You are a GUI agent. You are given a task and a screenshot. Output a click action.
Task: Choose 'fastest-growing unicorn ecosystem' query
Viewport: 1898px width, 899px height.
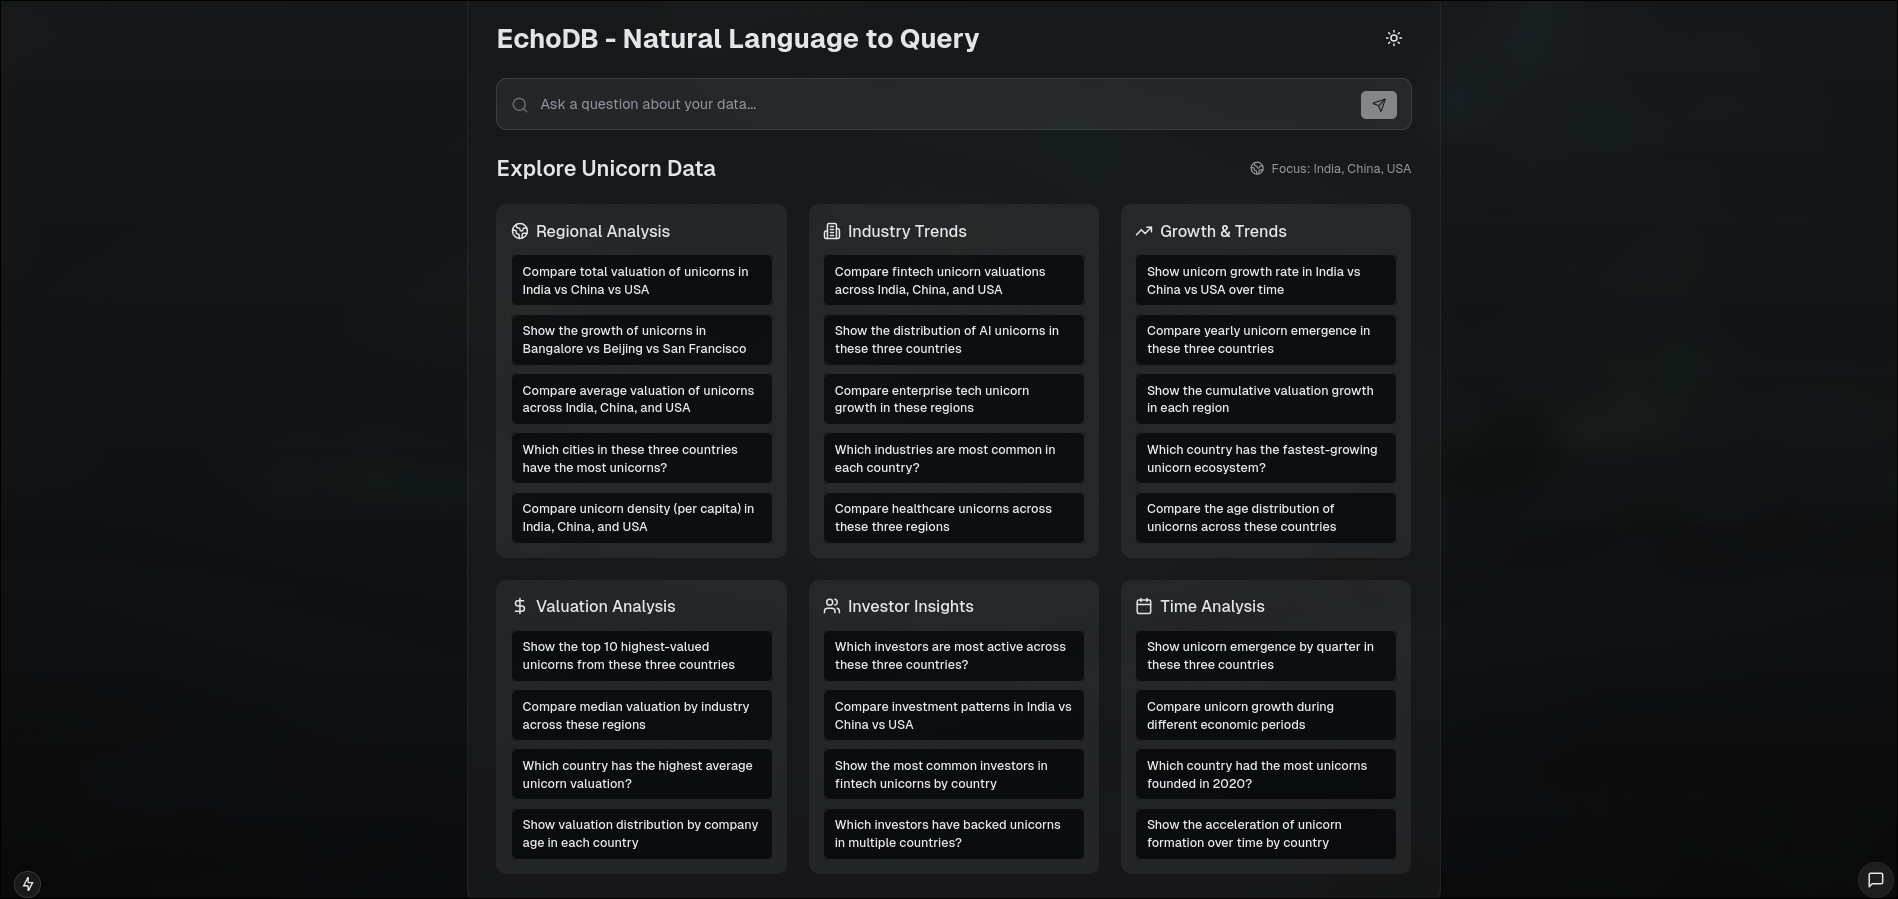tap(1265, 458)
